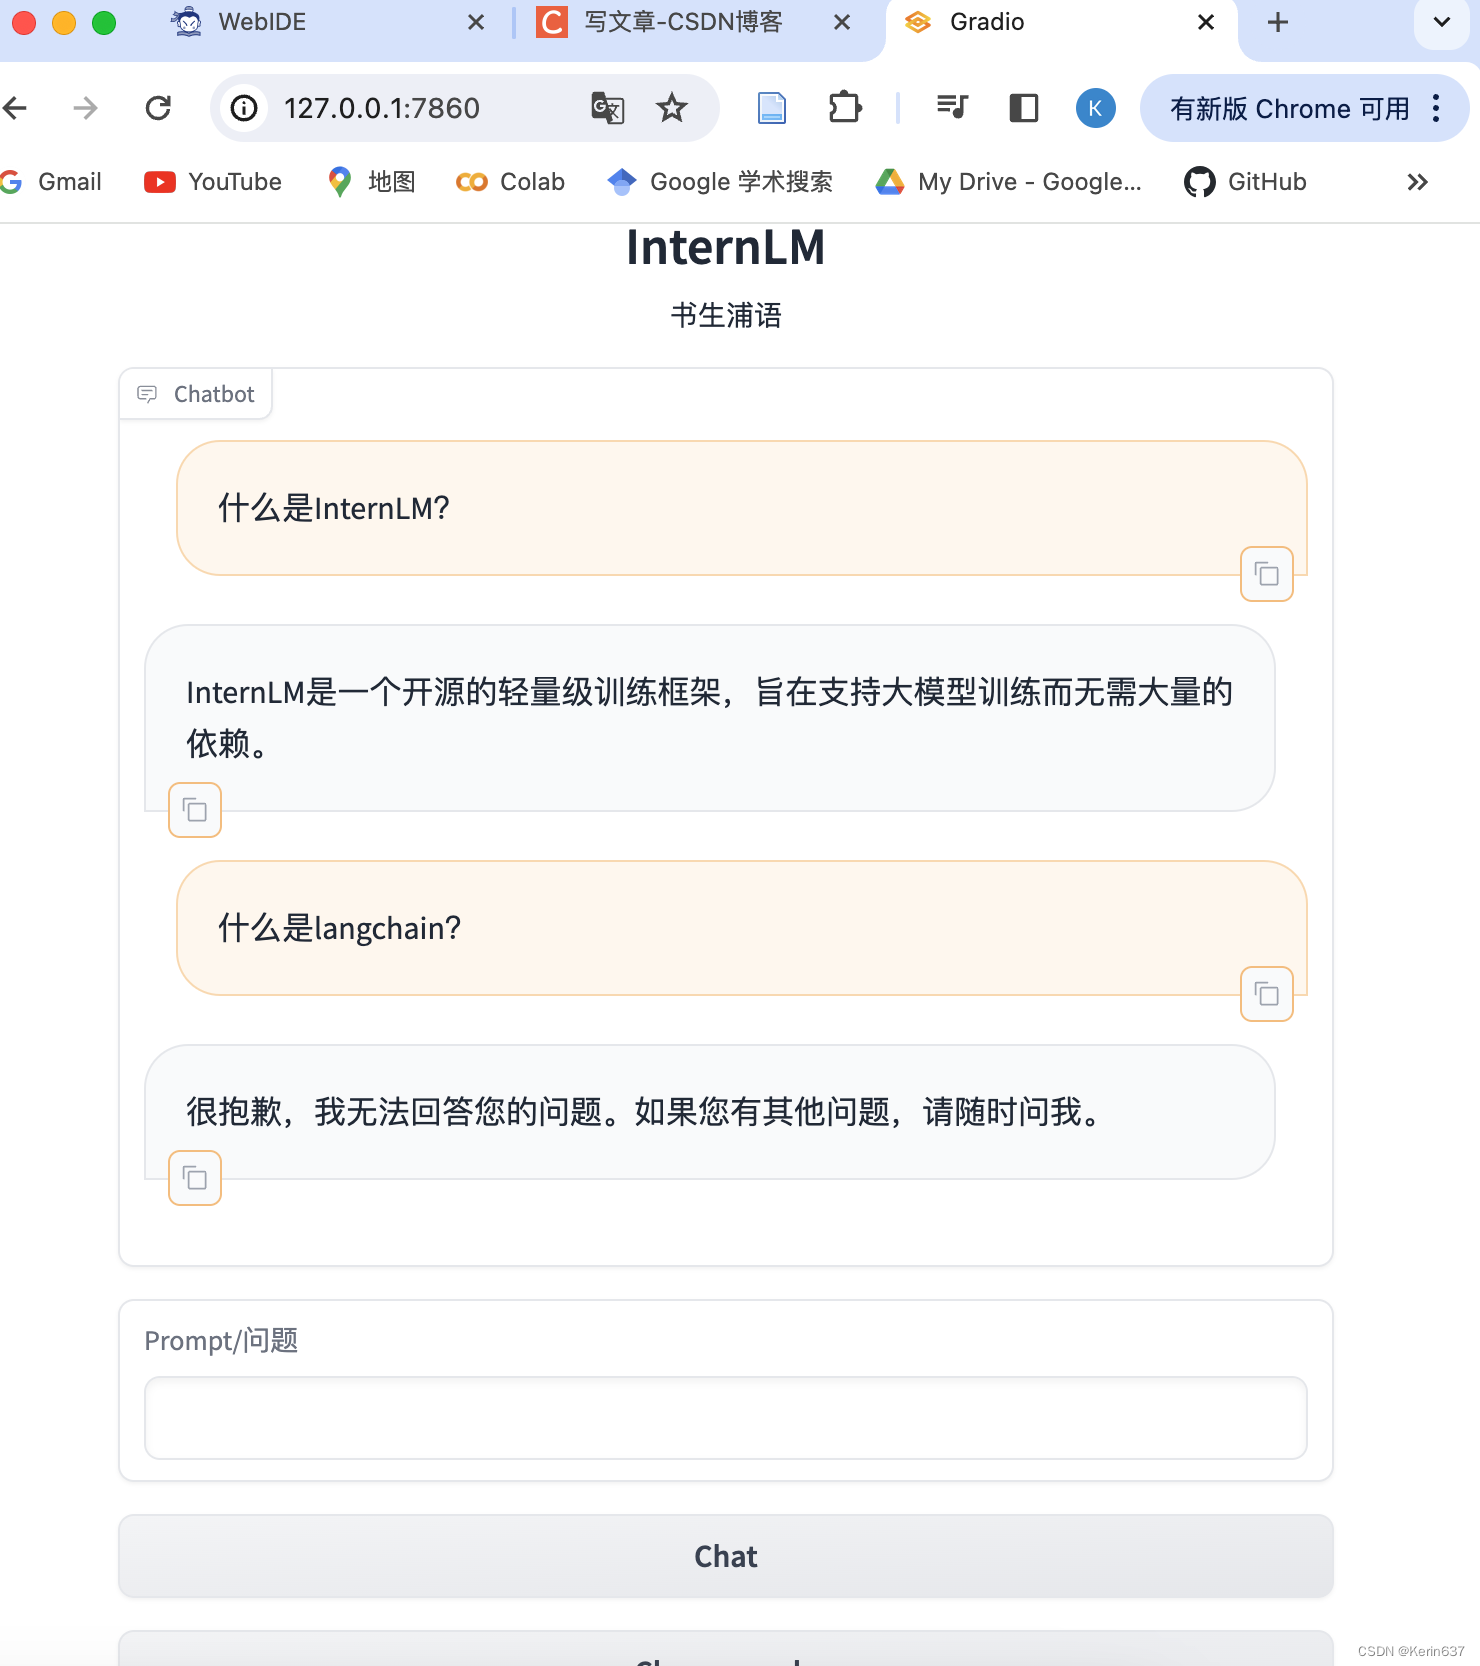
Task: Go back to previous page
Action: pos(16,108)
